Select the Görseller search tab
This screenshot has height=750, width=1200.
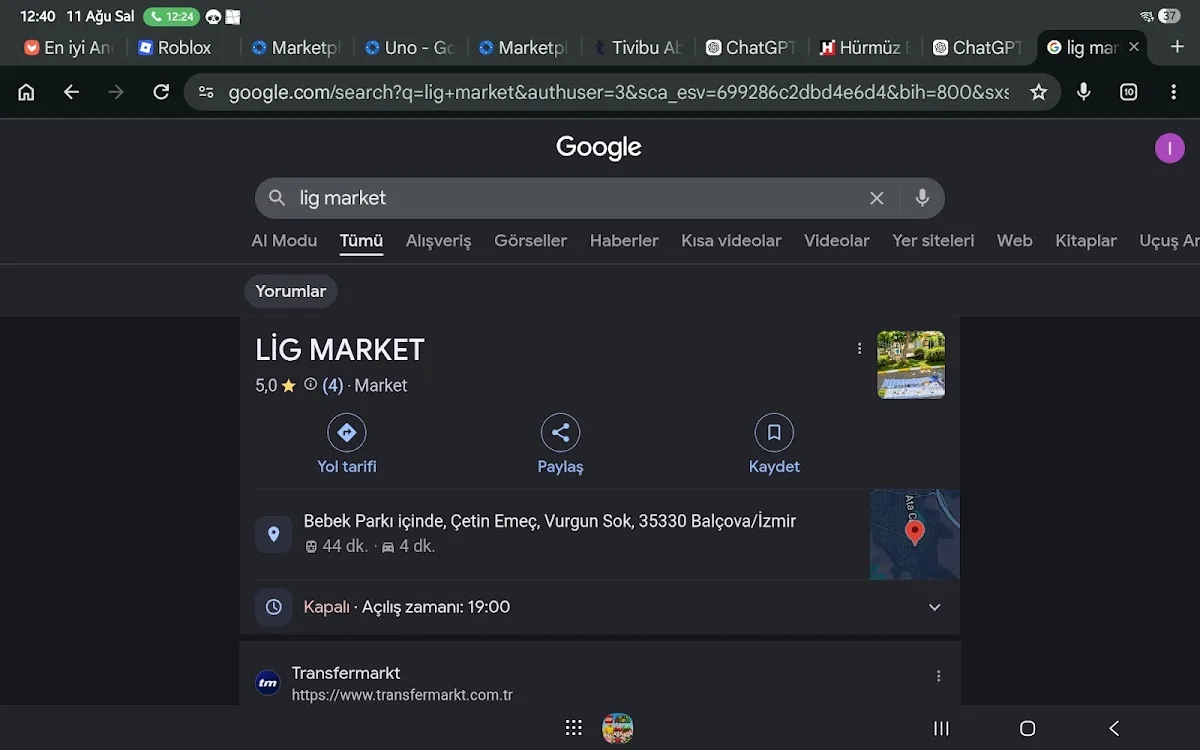pos(530,241)
